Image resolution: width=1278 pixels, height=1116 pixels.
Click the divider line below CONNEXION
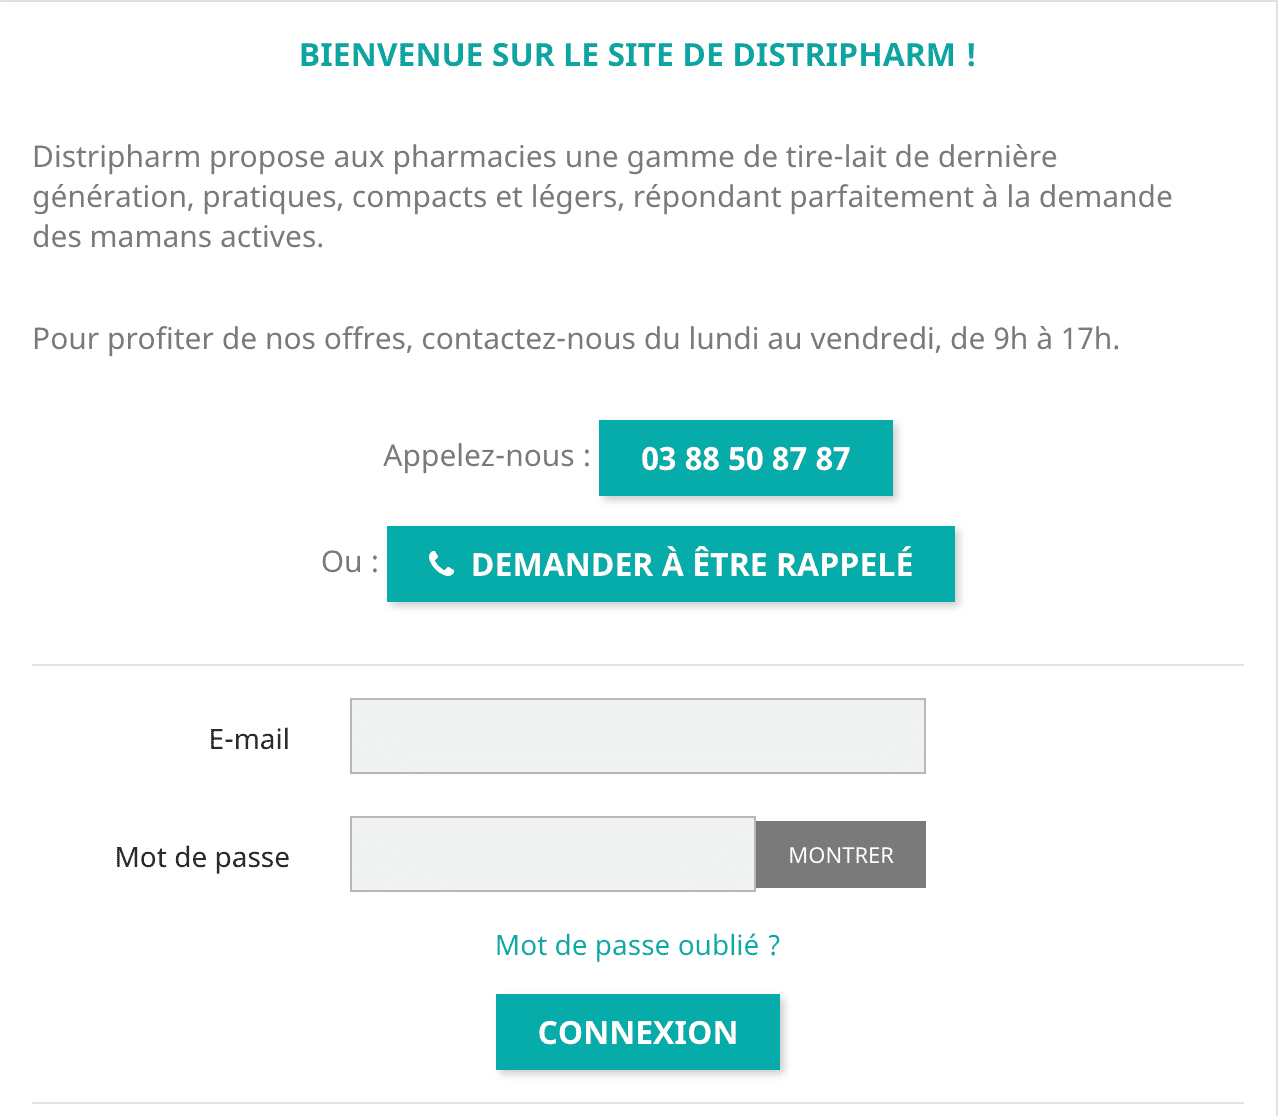[x=638, y=1103]
